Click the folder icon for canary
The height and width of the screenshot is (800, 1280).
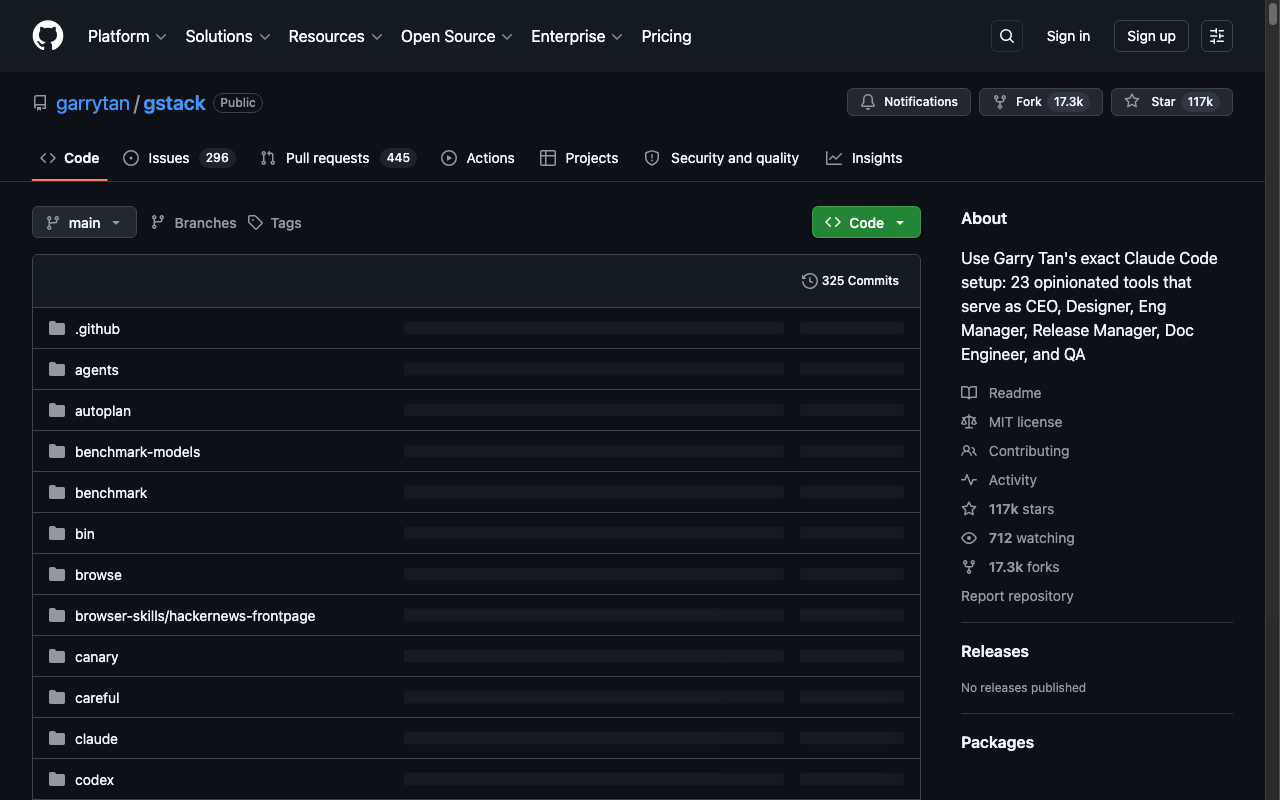pyautogui.click(x=57, y=657)
